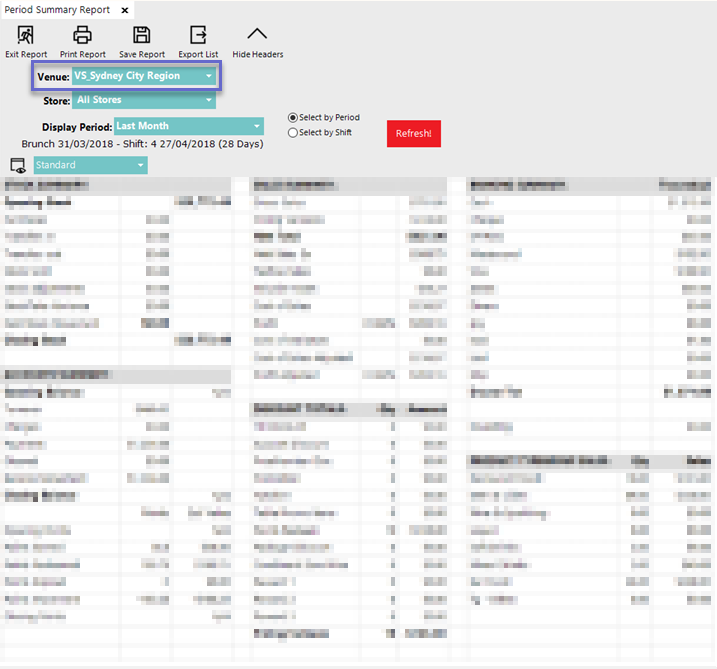Enable the Select by Shift radio option

tap(293, 132)
